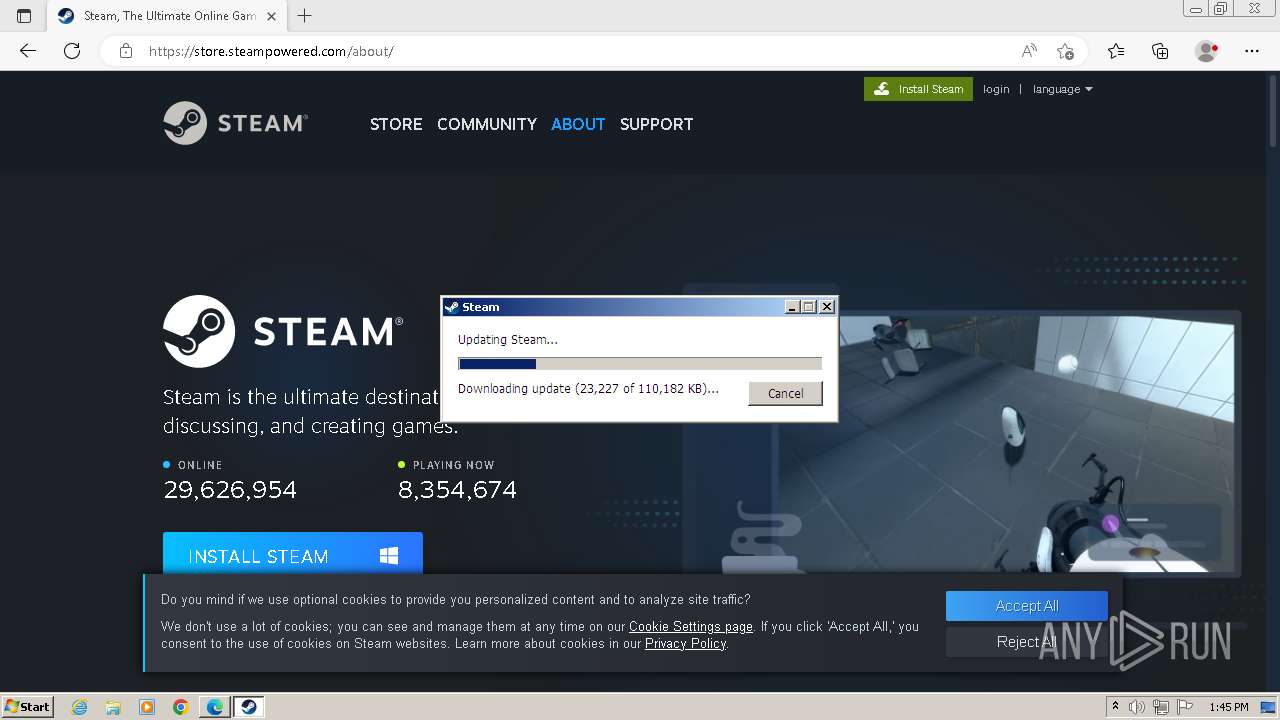Open the tab actions menu icon
The height and width of the screenshot is (720, 1280).
[24, 16]
